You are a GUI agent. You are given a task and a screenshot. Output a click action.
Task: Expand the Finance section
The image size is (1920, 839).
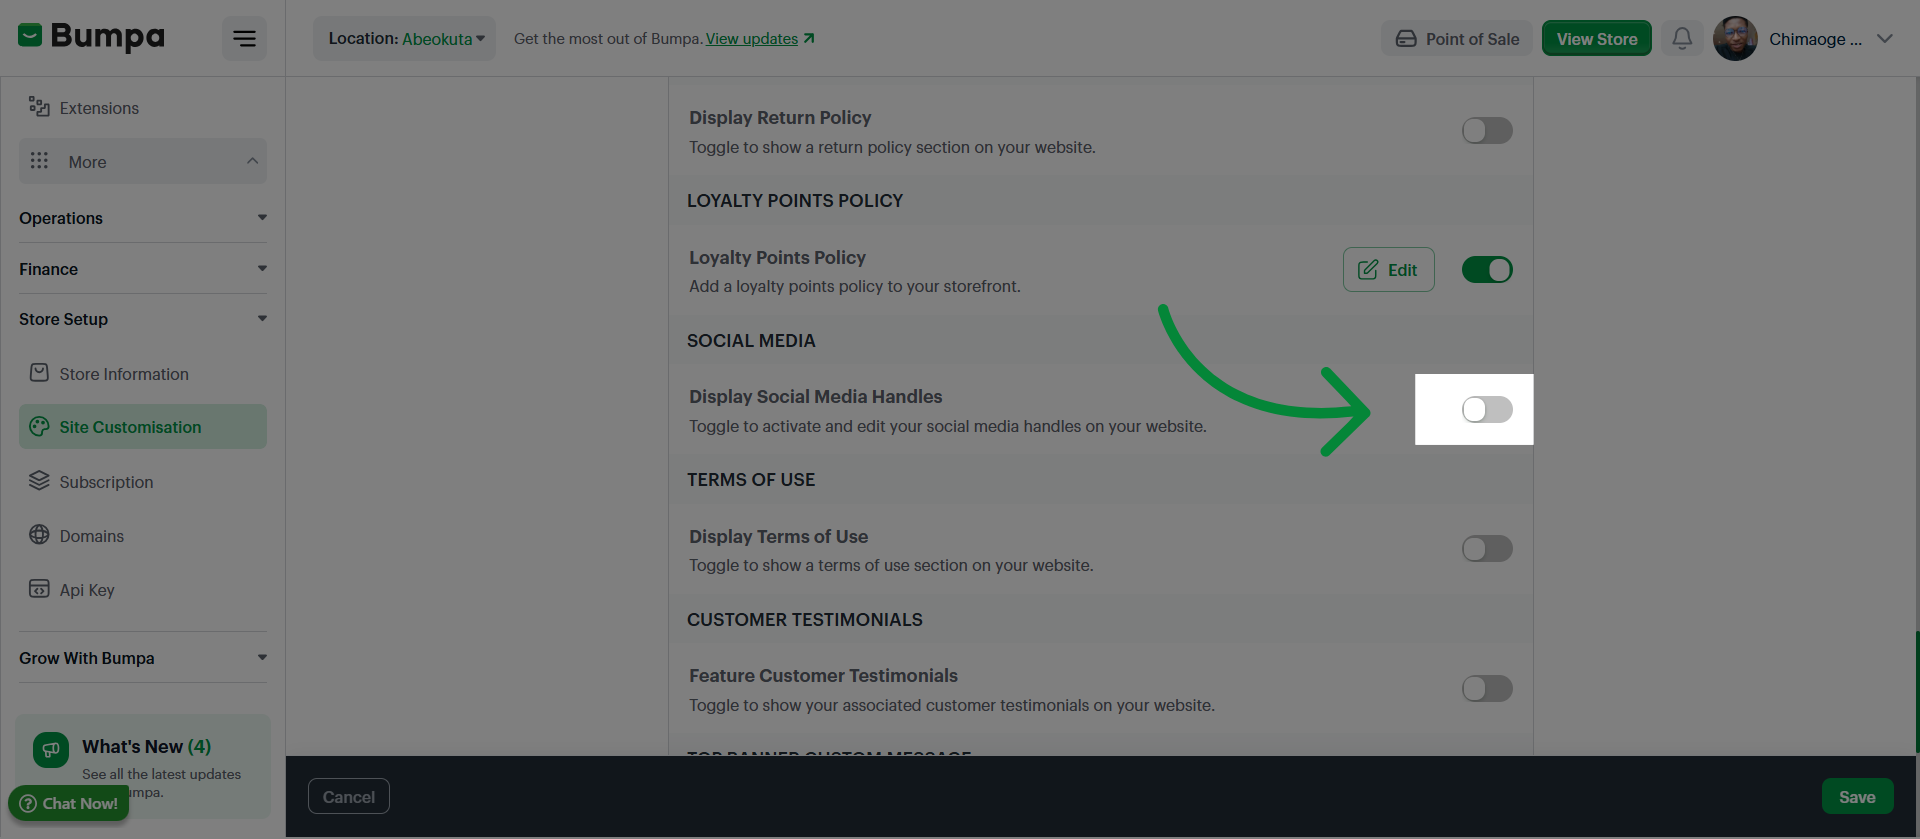143,269
